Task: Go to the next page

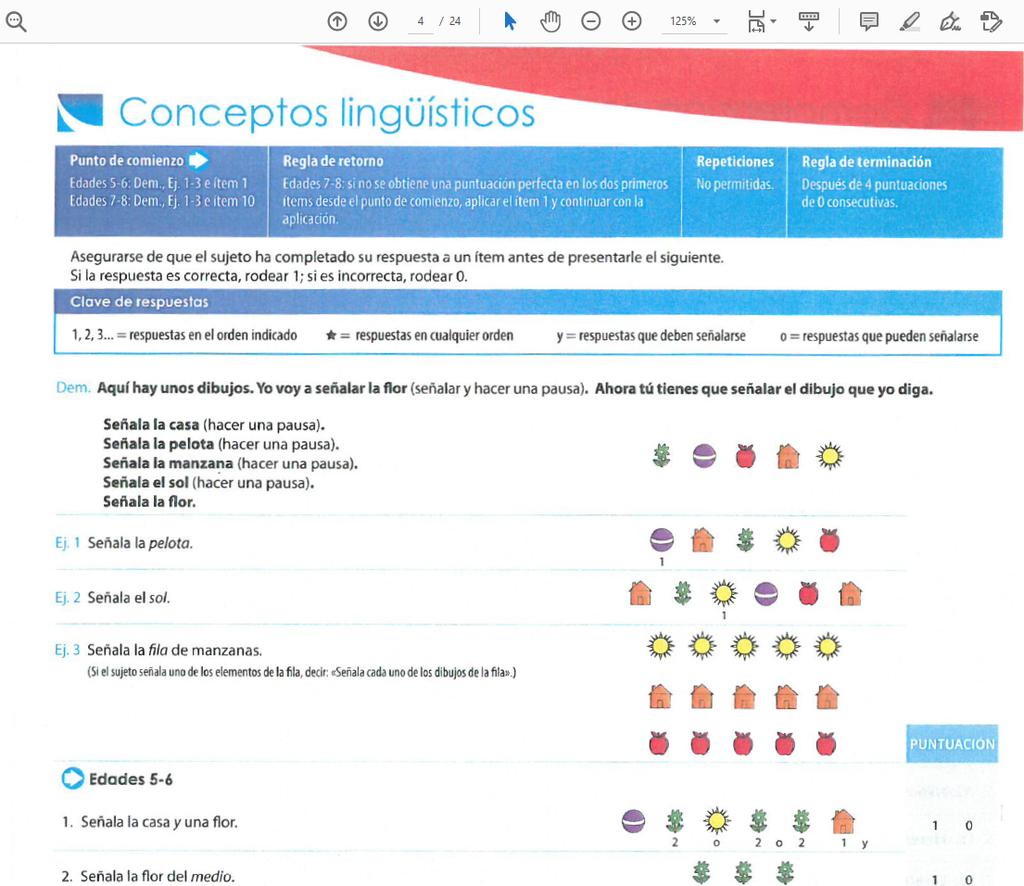Action: click(x=377, y=20)
